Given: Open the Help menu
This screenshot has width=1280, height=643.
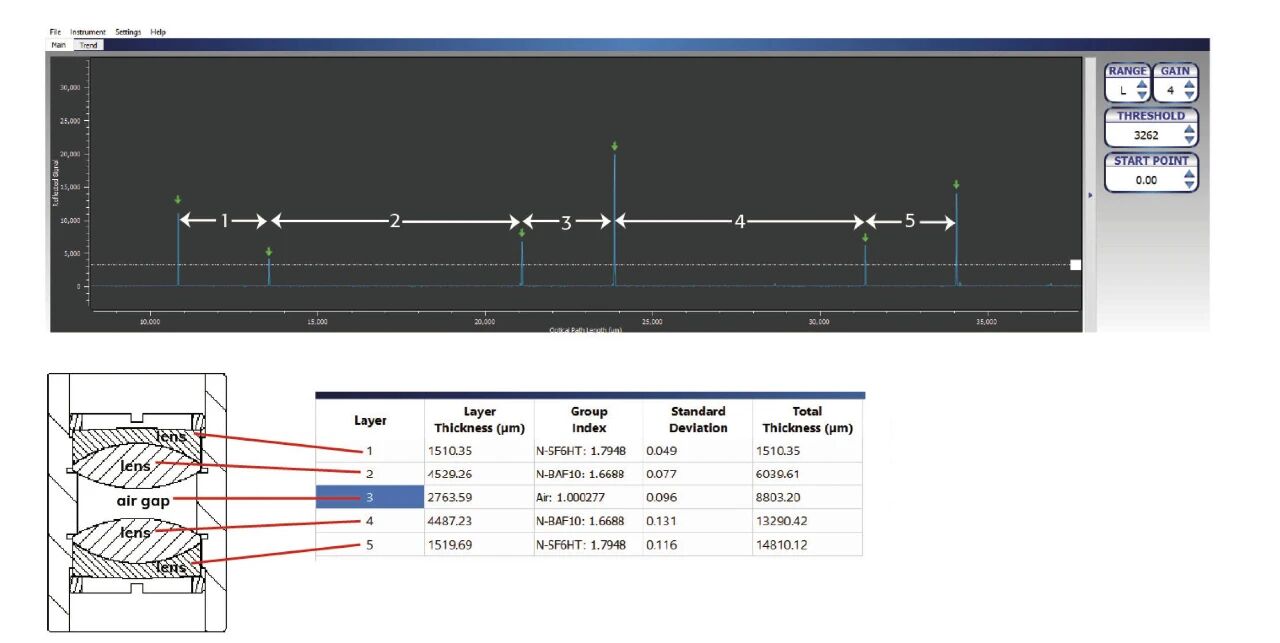Looking at the screenshot, I should tap(158, 32).
